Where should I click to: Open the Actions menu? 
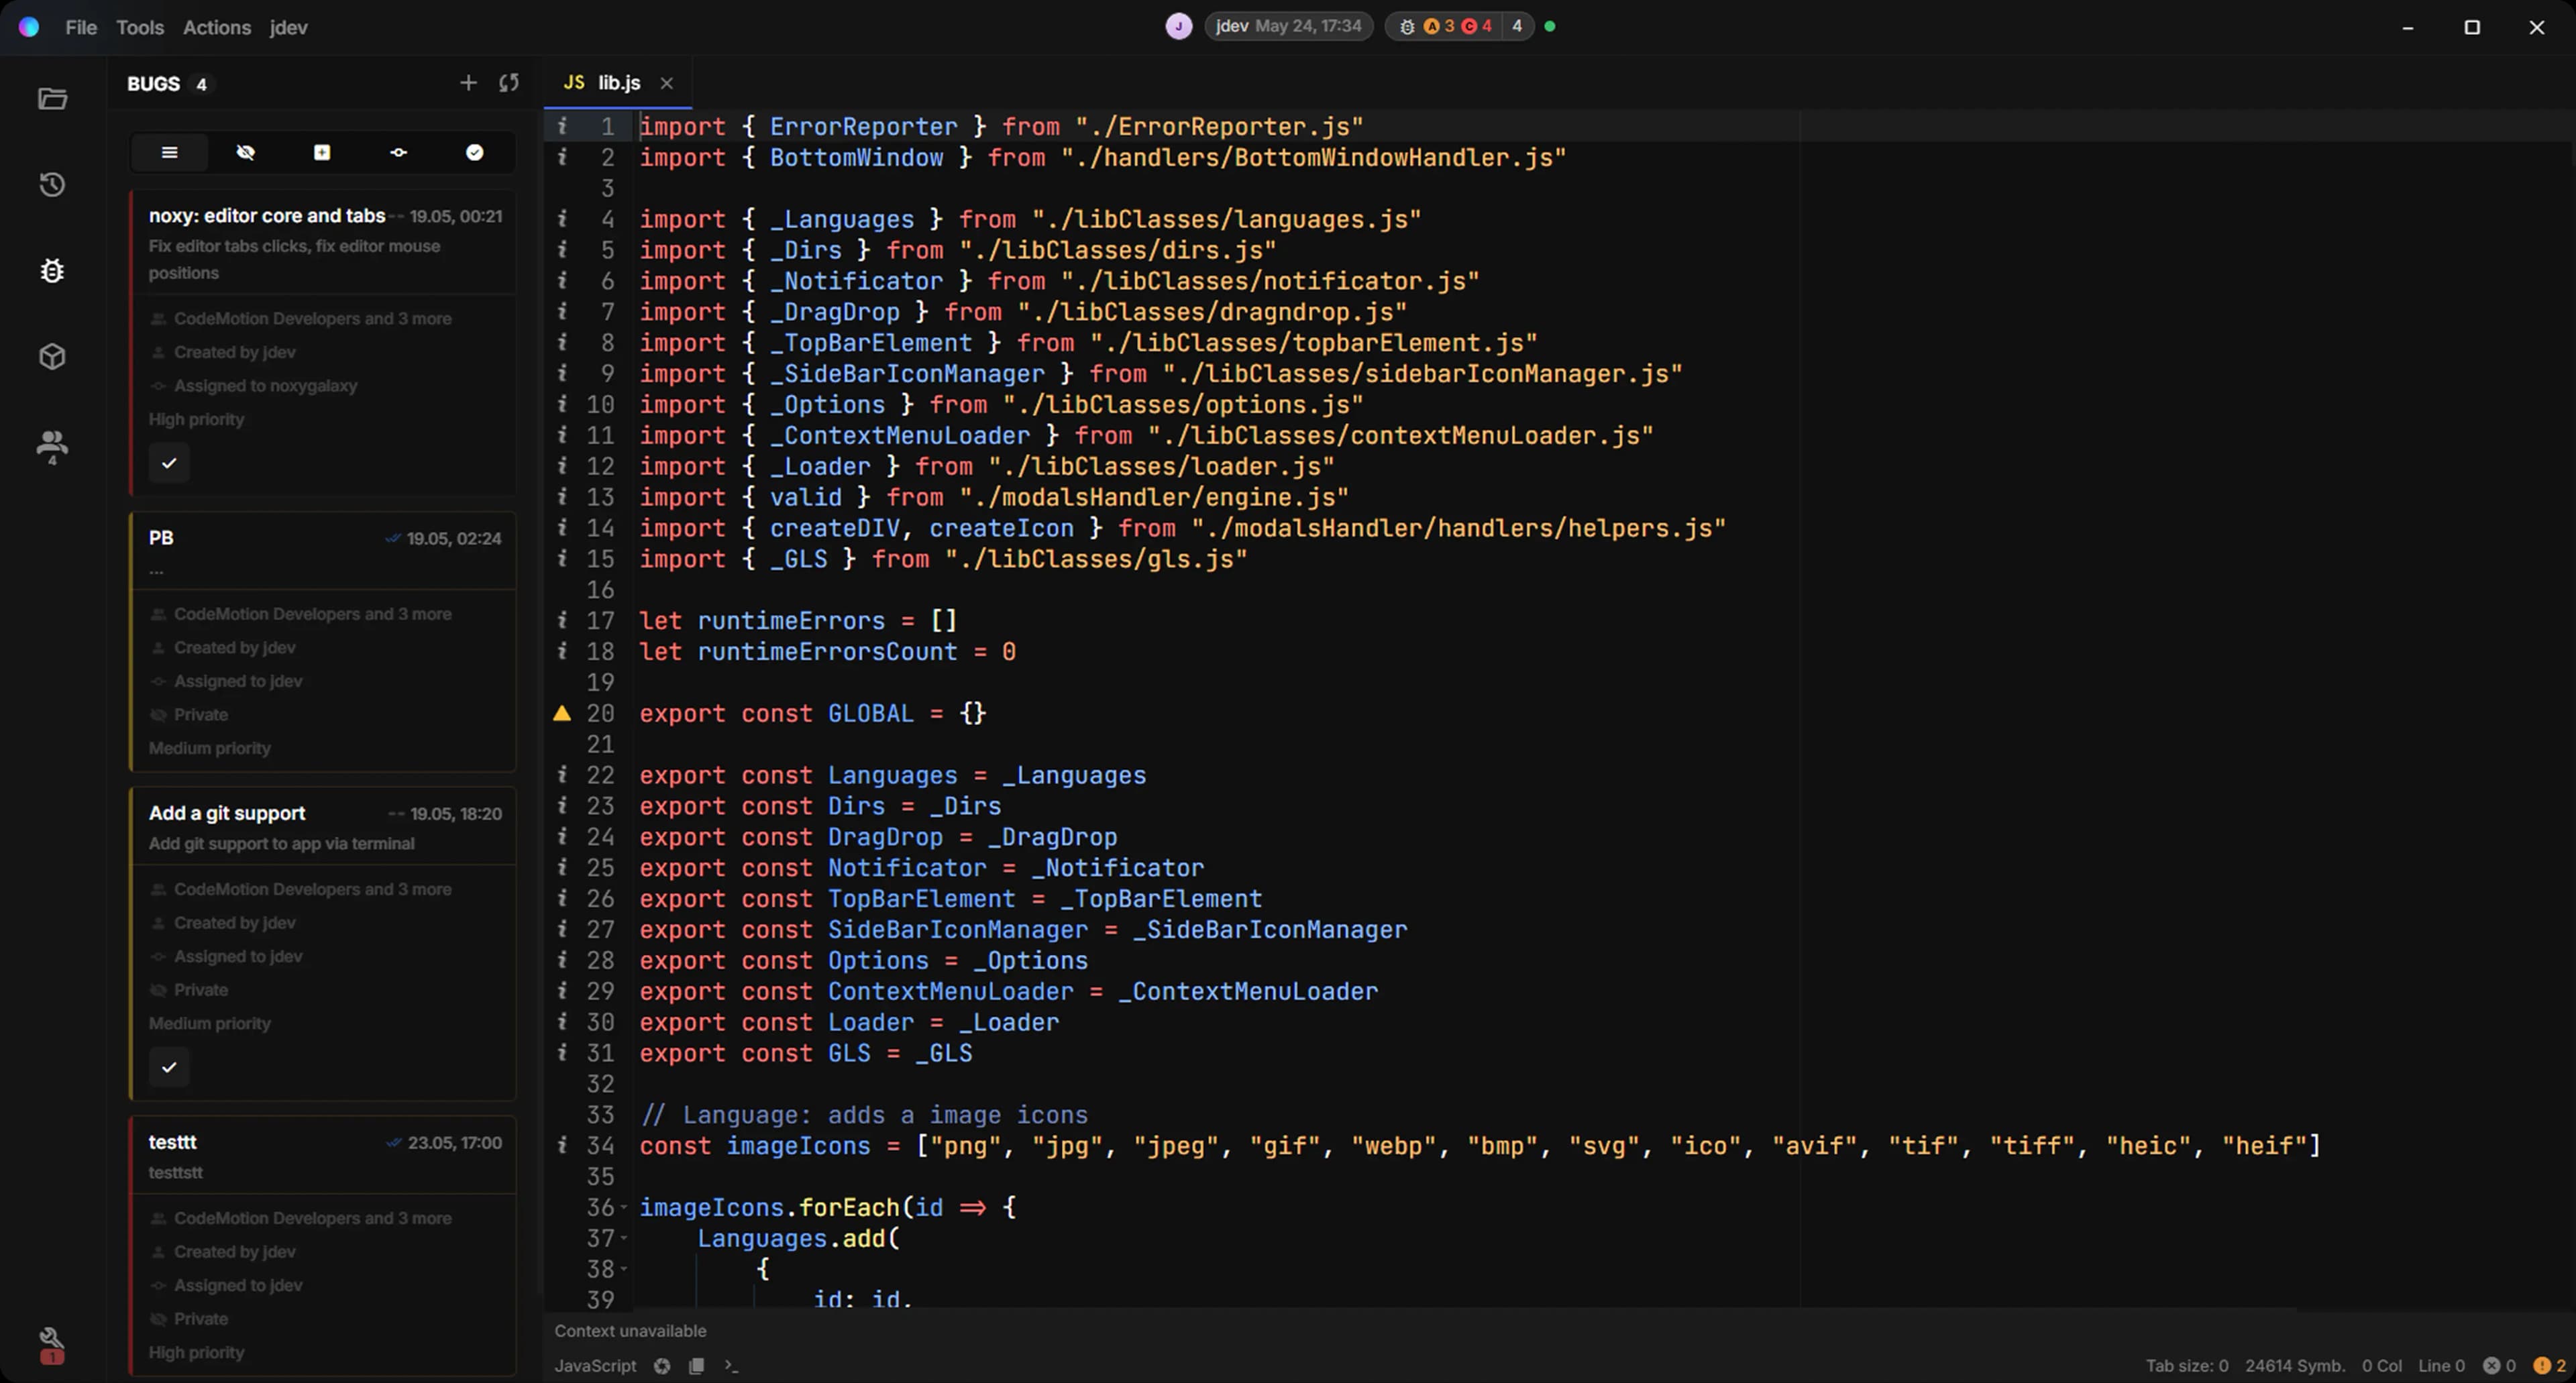(217, 27)
